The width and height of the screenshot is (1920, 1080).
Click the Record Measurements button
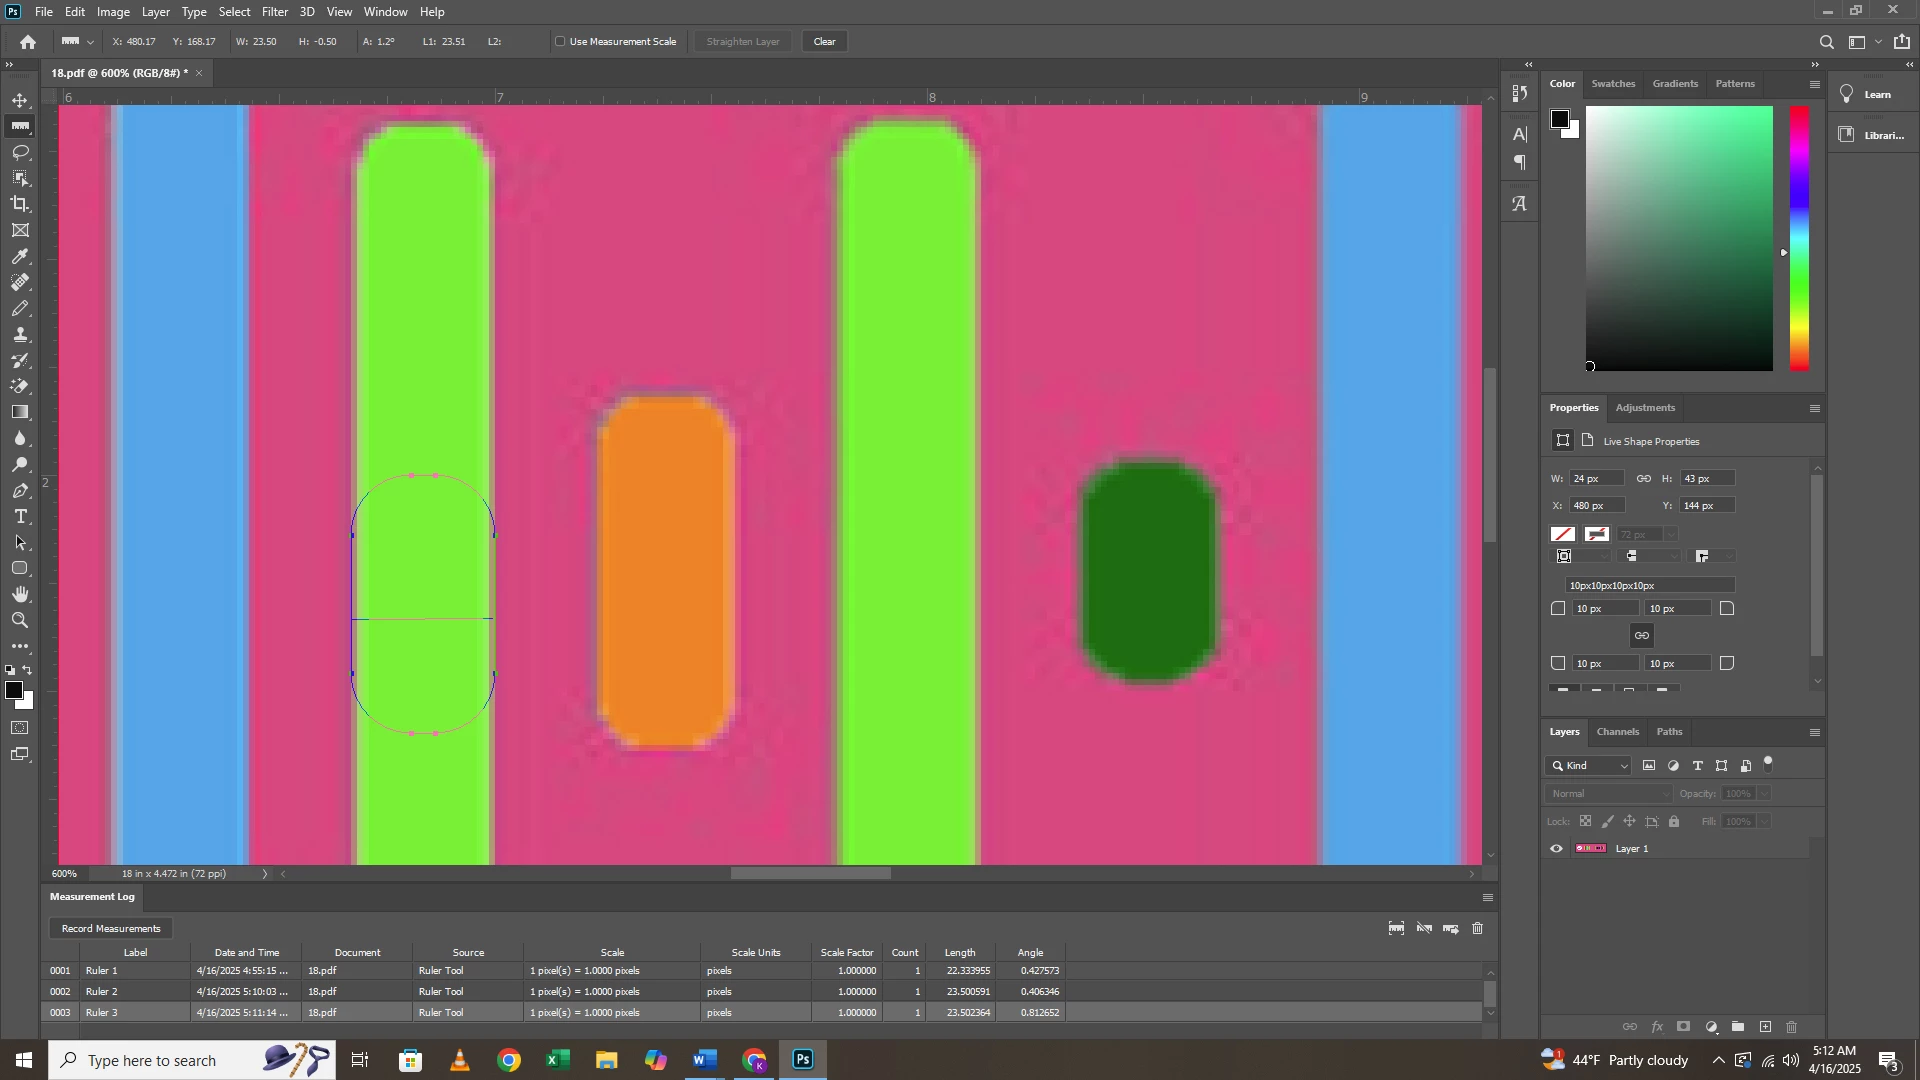coord(111,929)
